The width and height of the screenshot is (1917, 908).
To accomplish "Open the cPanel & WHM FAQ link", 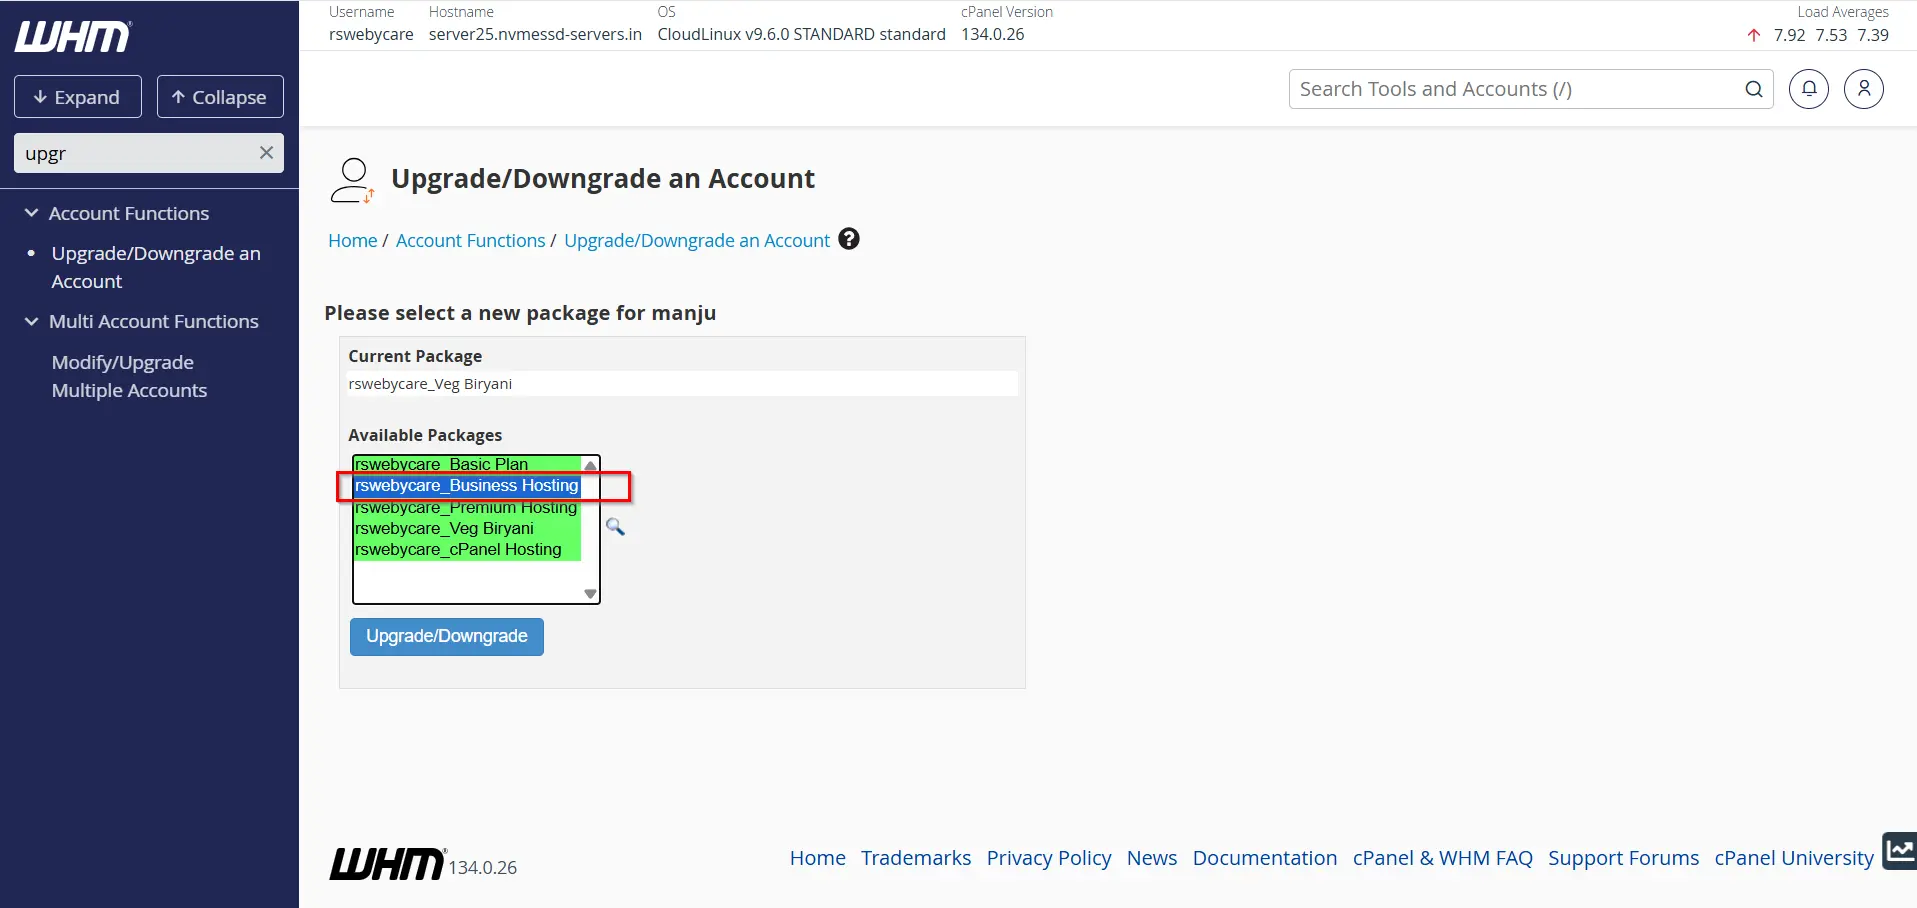I will [x=1443, y=858].
